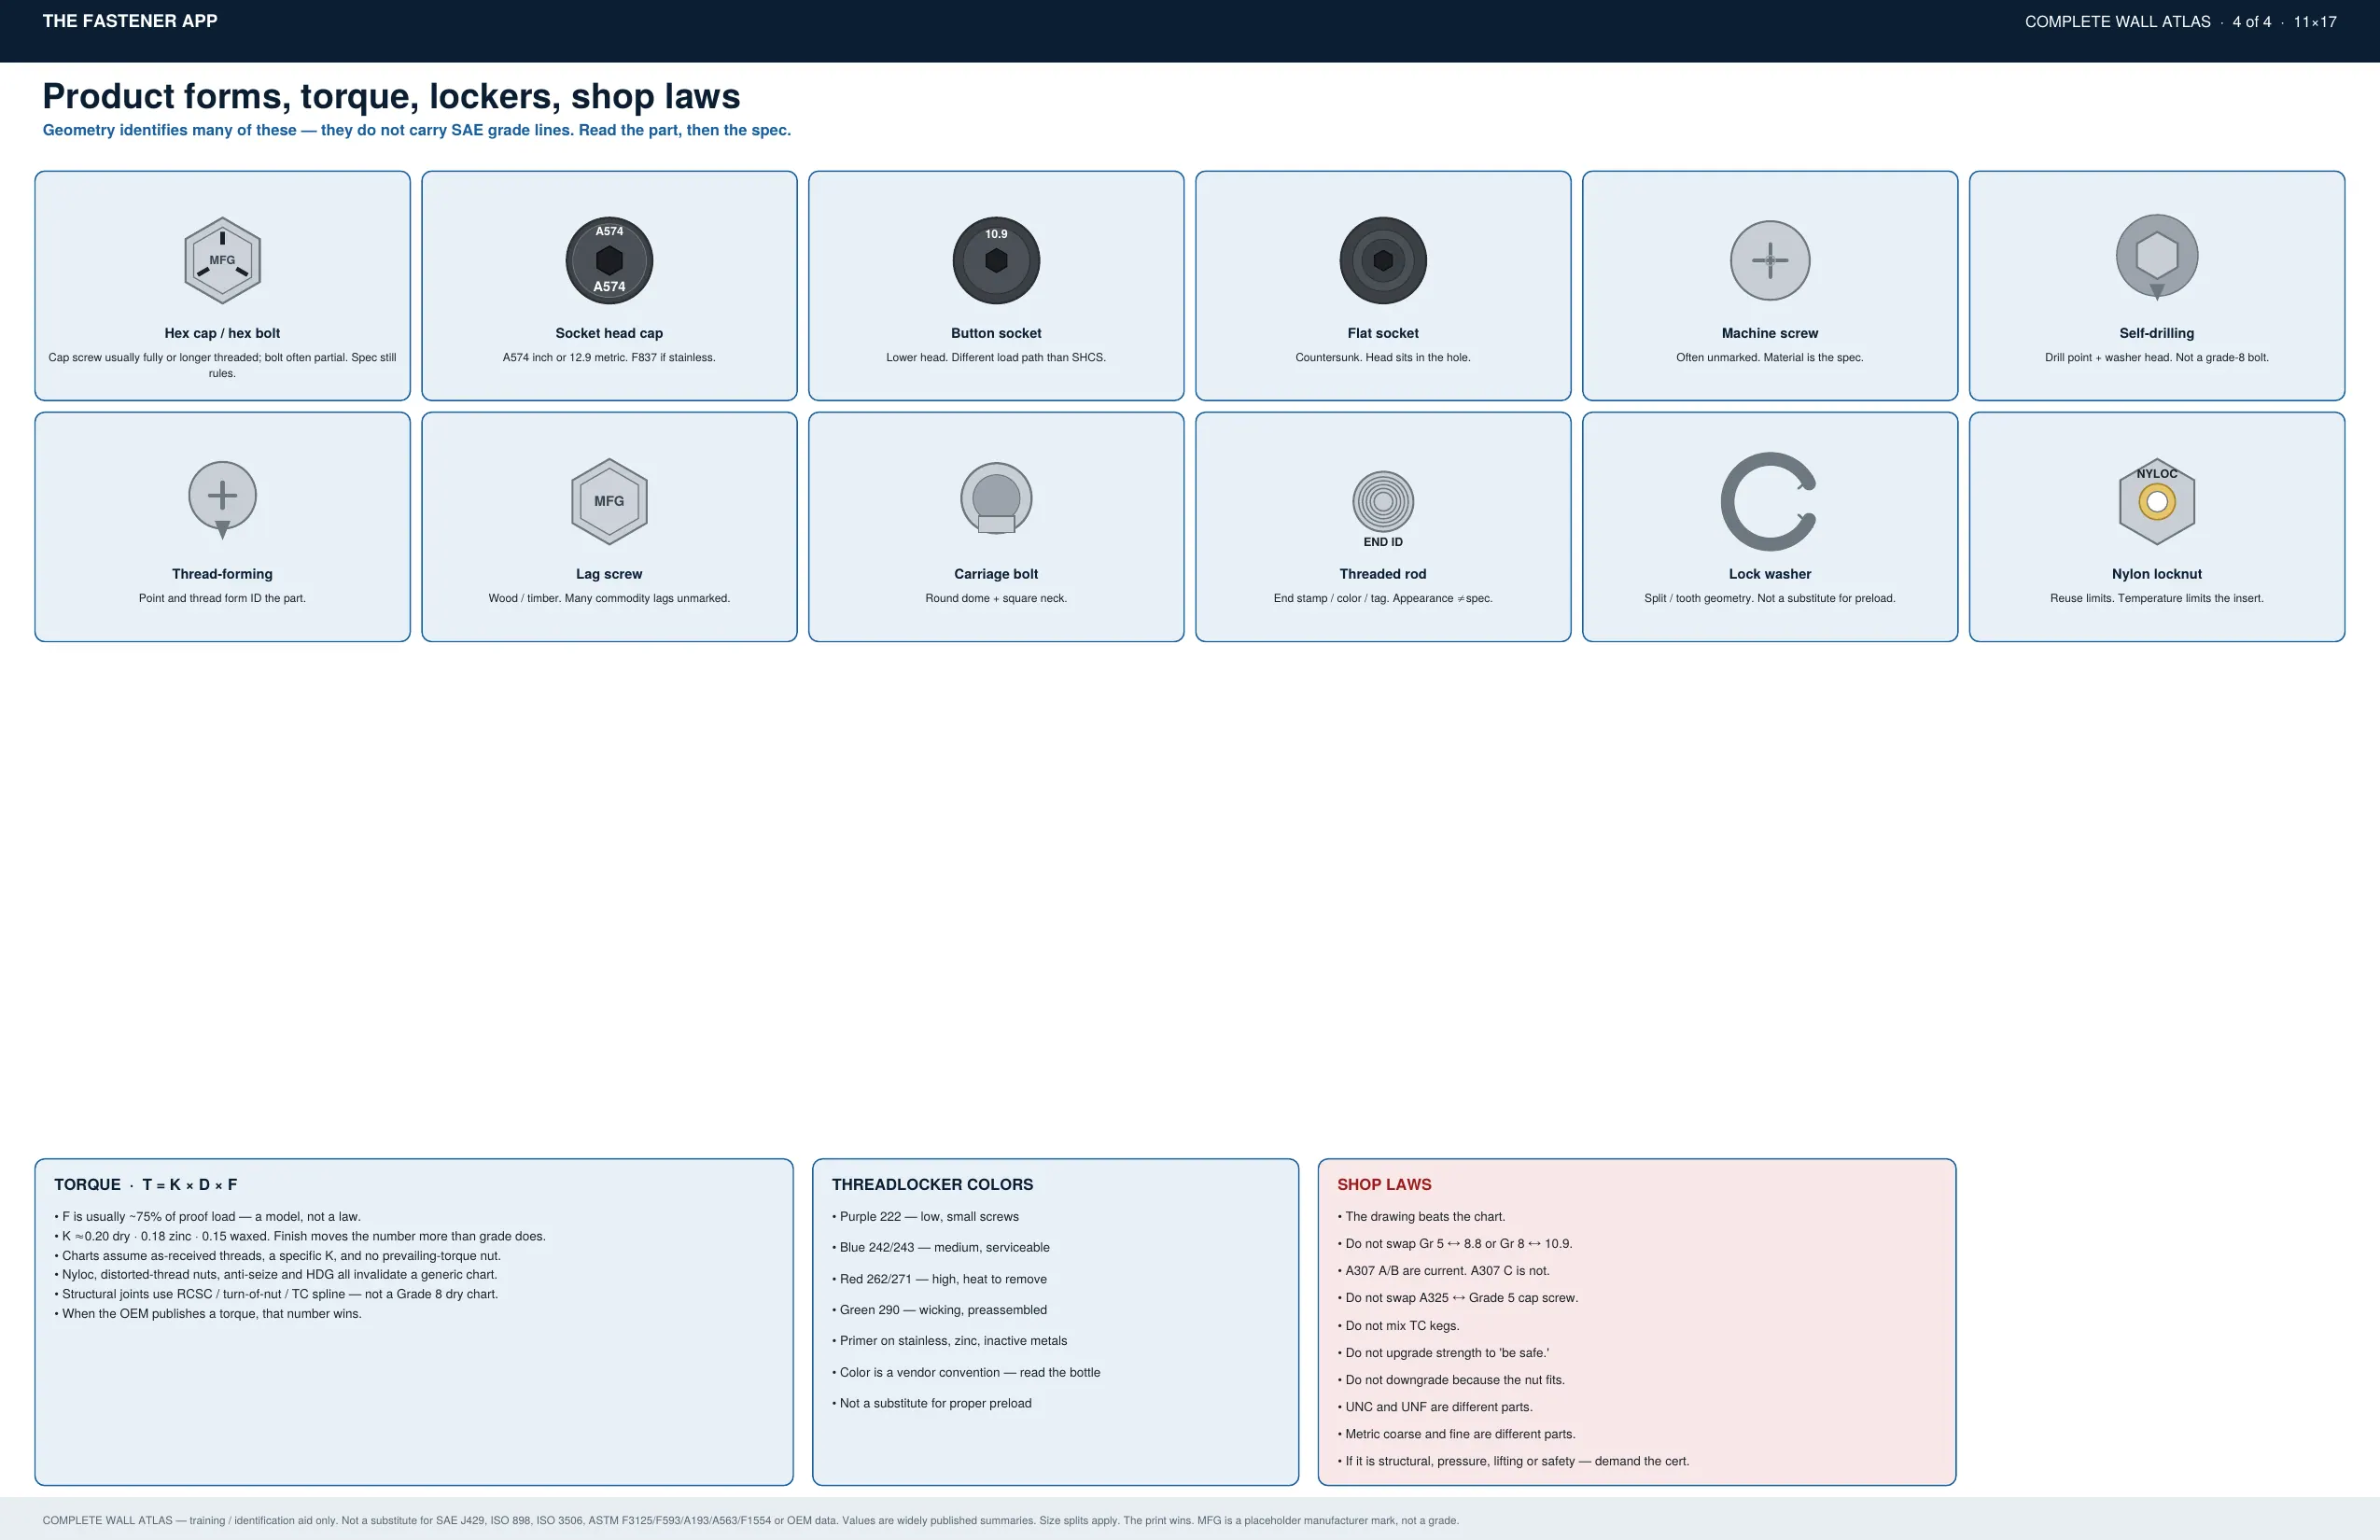The width and height of the screenshot is (2380, 1540).
Task: Click 'Purple 222 — low, small screws'
Action: [x=926, y=1217]
